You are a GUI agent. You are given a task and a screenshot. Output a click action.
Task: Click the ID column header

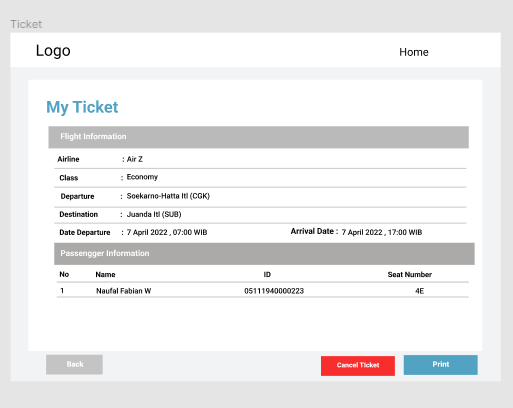[x=267, y=274]
